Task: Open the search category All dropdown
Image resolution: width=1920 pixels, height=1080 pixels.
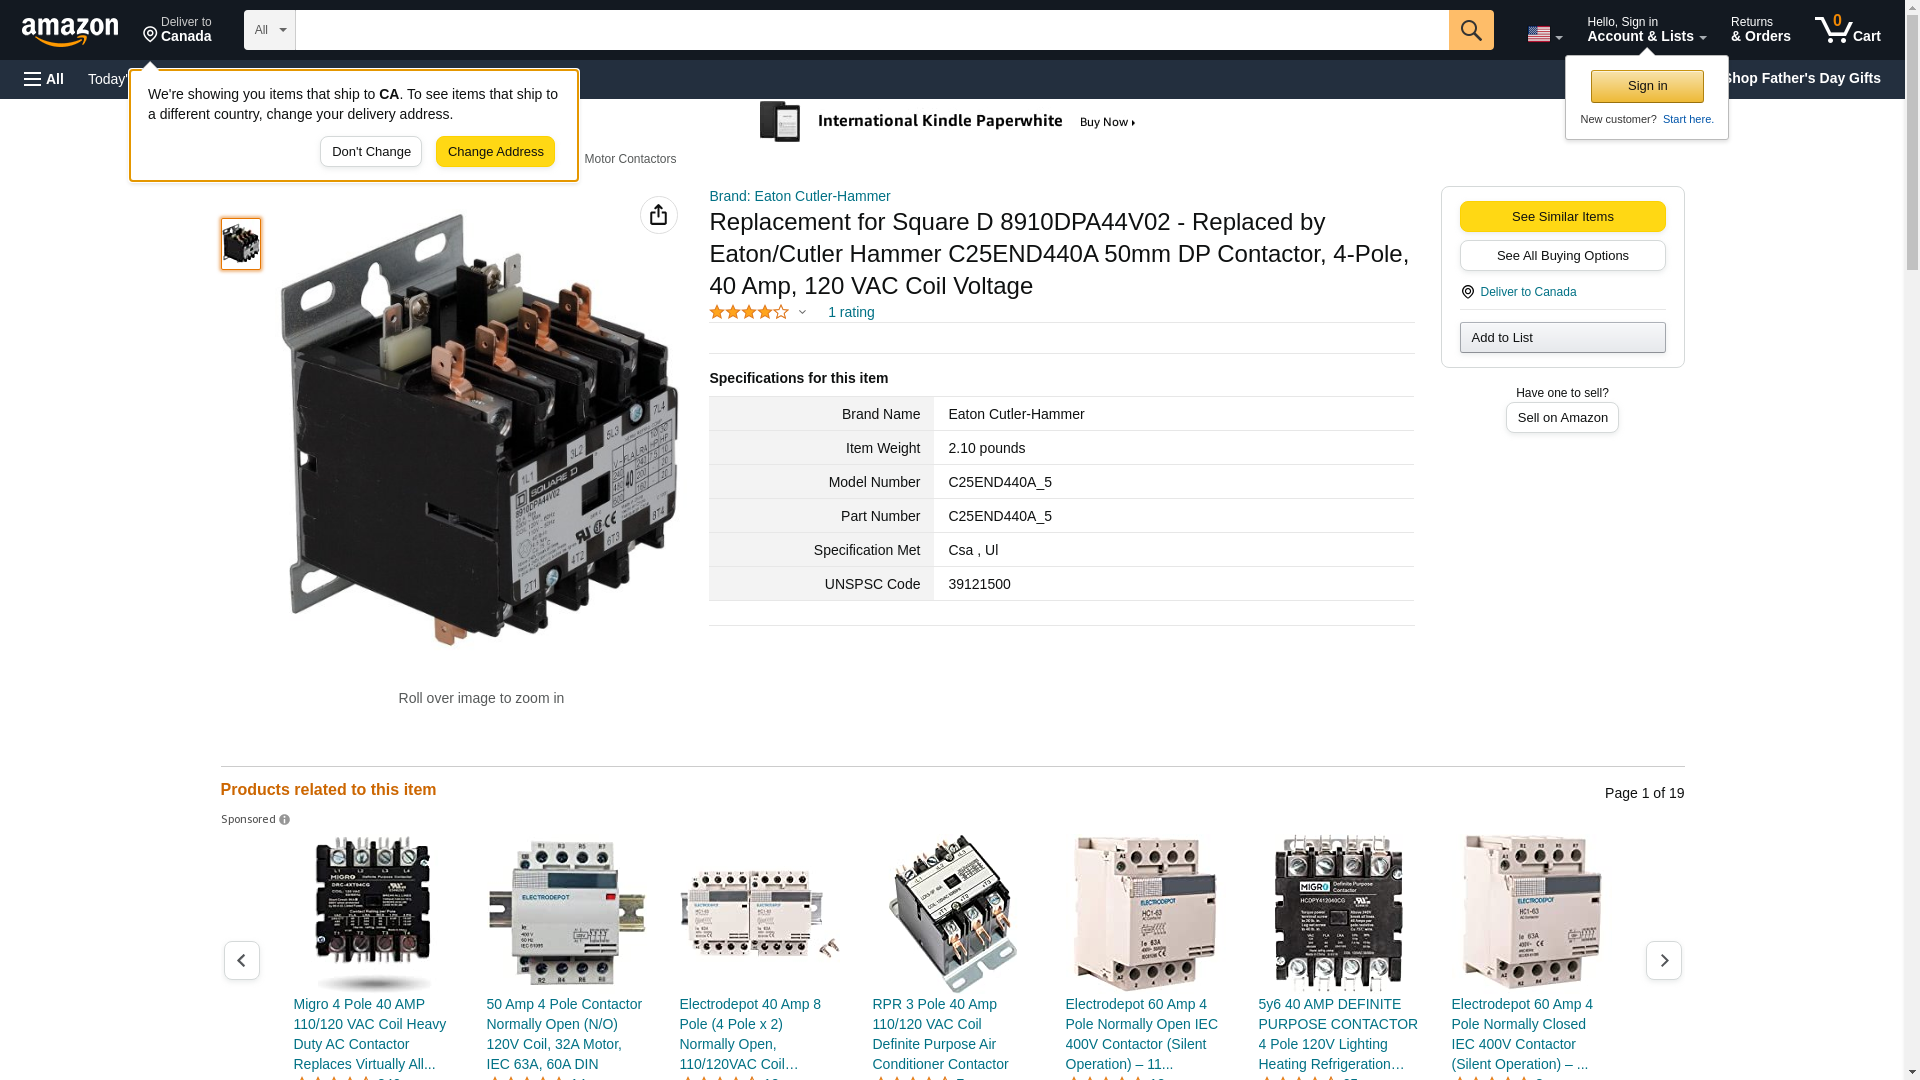Action: (x=269, y=30)
